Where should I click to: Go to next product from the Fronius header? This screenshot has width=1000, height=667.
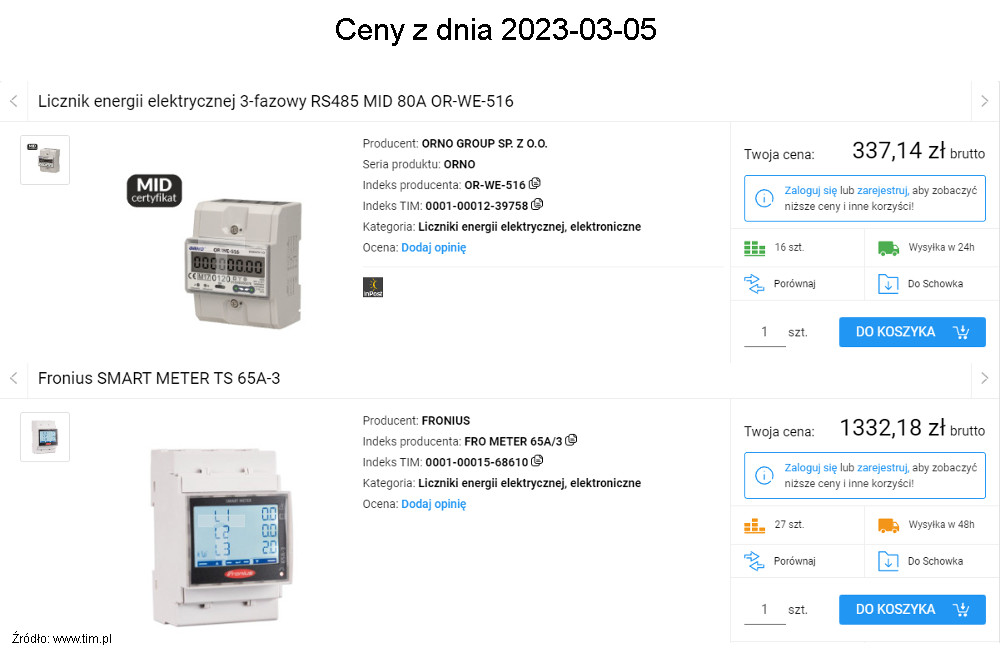tap(985, 378)
